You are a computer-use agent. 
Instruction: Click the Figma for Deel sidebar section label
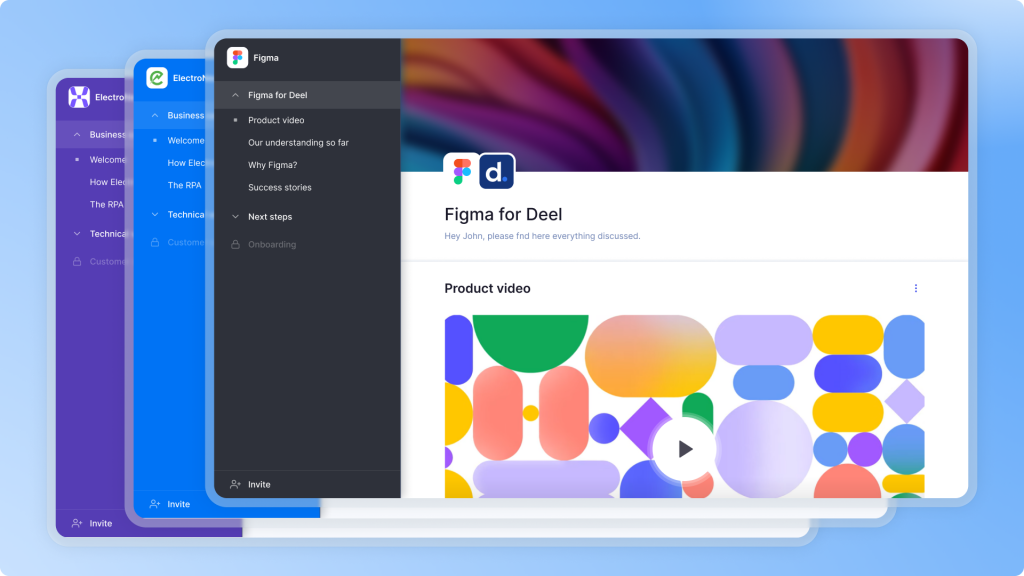(x=278, y=95)
